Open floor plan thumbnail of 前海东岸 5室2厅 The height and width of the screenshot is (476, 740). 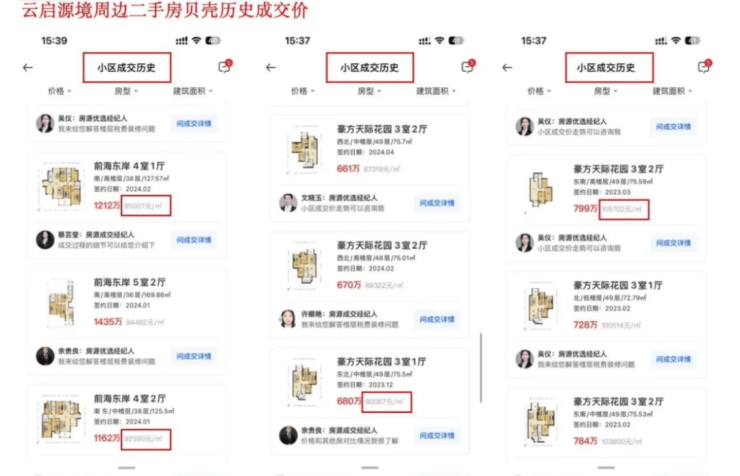point(61,303)
